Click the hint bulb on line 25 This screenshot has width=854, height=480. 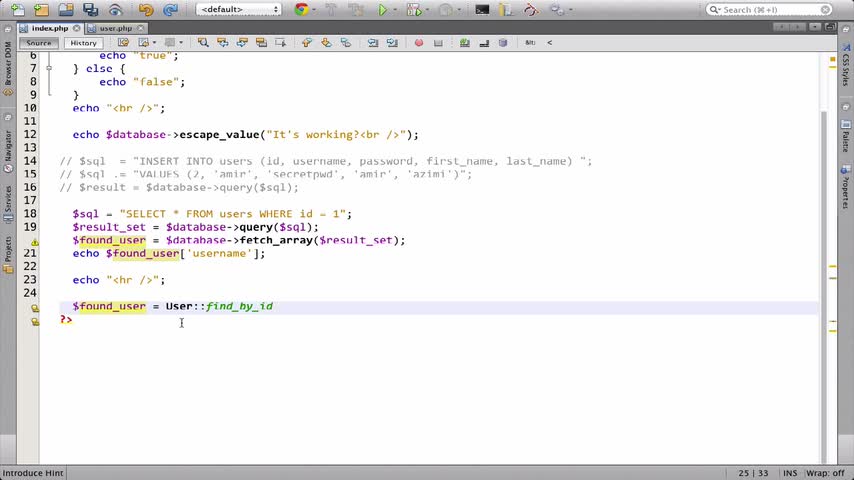coord(35,308)
